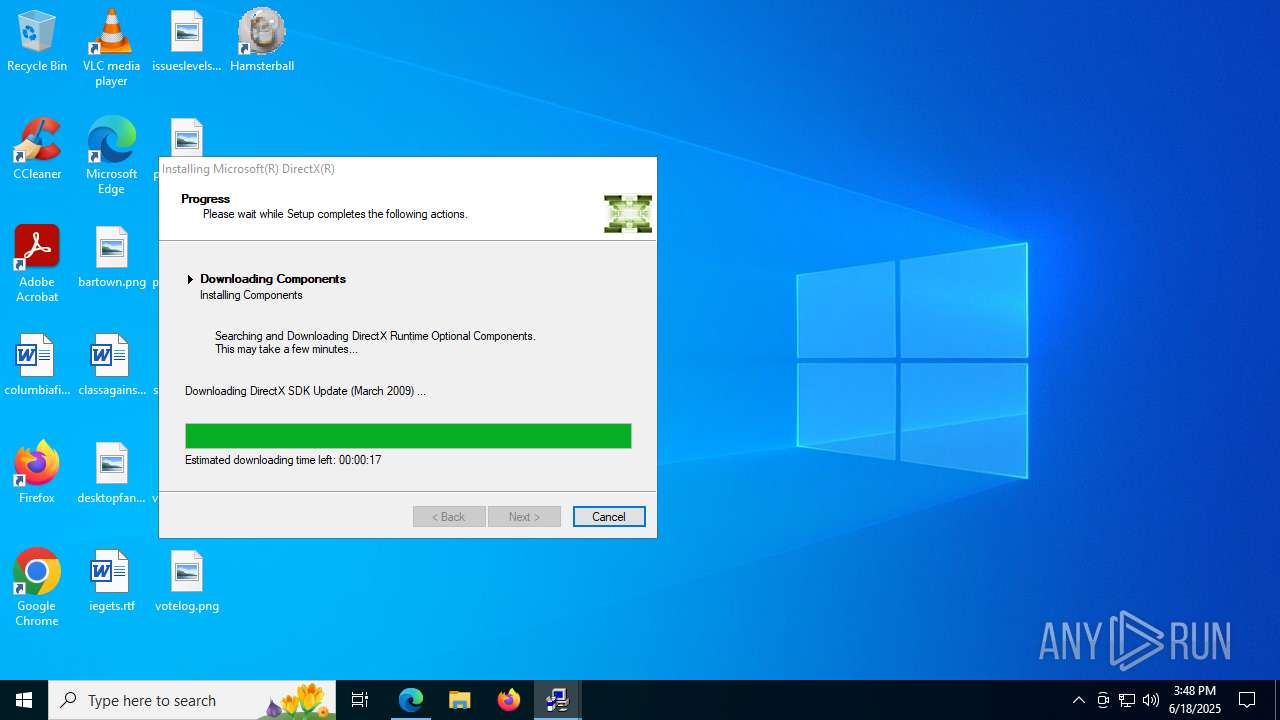This screenshot has width=1280, height=720.
Task: Open Edge from the taskbar
Action: pyautogui.click(x=411, y=700)
